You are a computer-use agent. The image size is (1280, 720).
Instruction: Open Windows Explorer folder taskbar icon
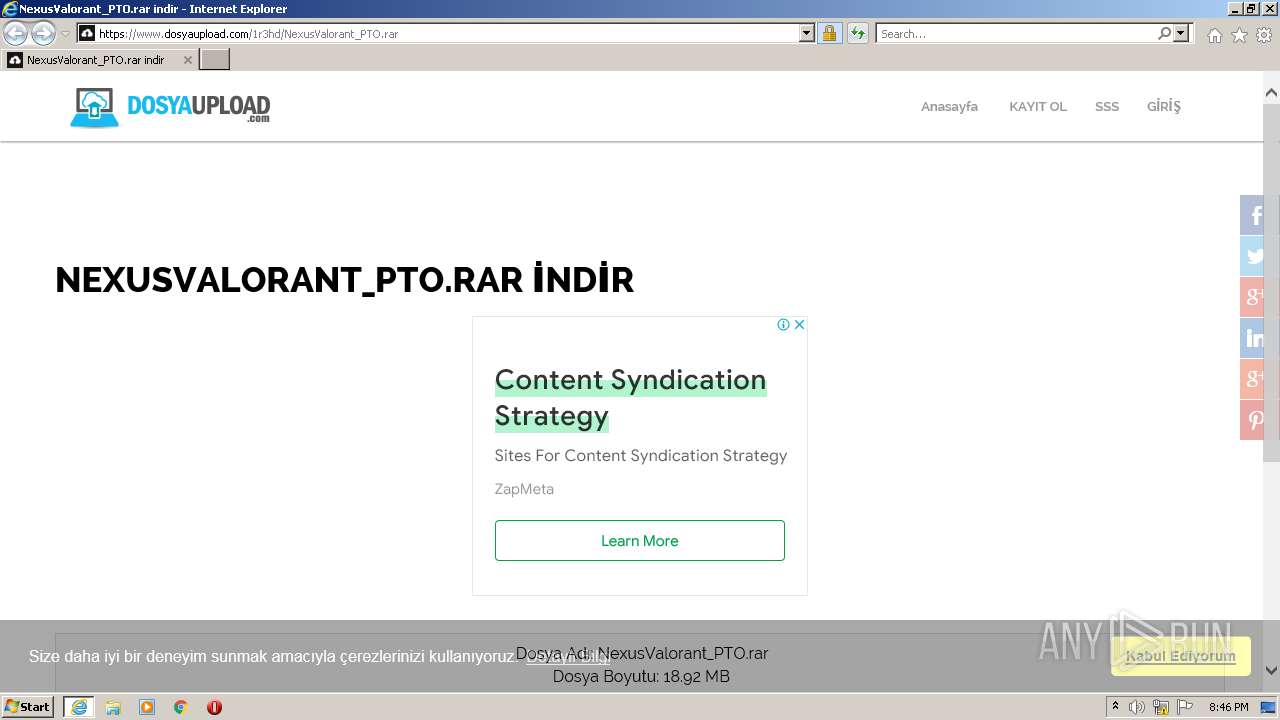point(113,707)
